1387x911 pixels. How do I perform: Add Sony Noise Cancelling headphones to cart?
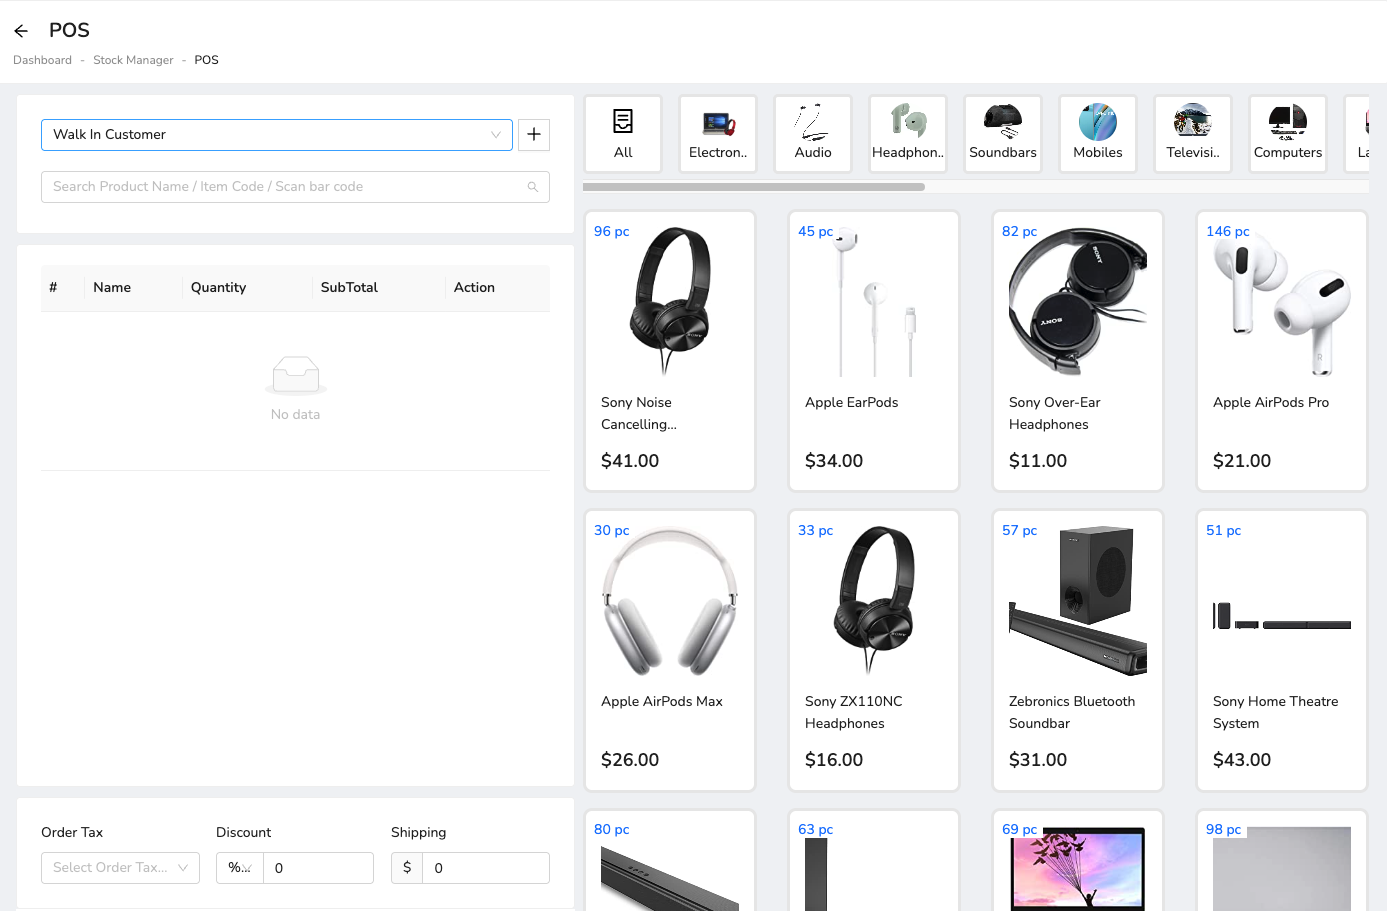click(x=670, y=351)
